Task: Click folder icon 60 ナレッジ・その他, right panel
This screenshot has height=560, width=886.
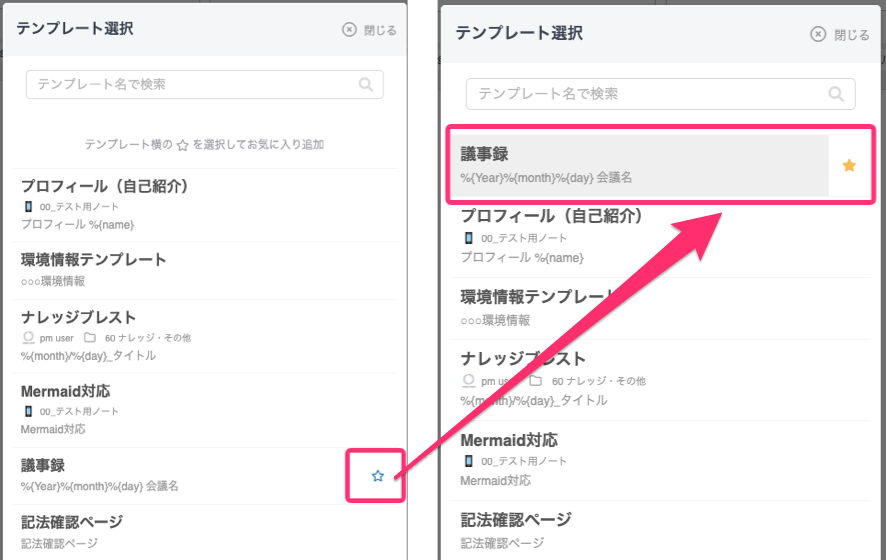Action: (x=535, y=381)
